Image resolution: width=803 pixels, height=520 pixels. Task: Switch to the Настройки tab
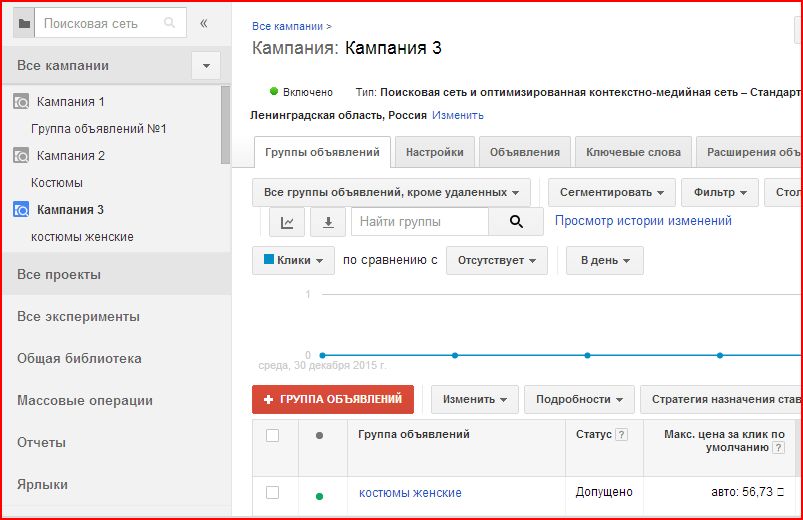[x=435, y=152]
